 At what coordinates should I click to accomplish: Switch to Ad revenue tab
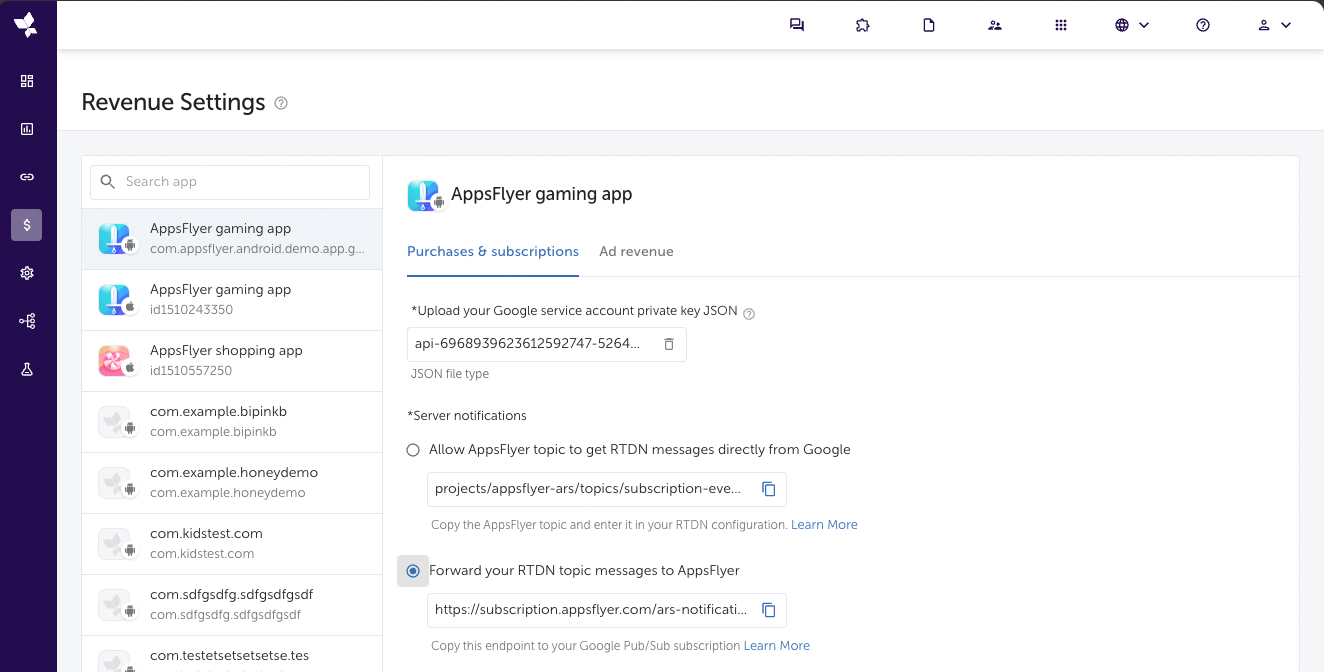[636, 252]
